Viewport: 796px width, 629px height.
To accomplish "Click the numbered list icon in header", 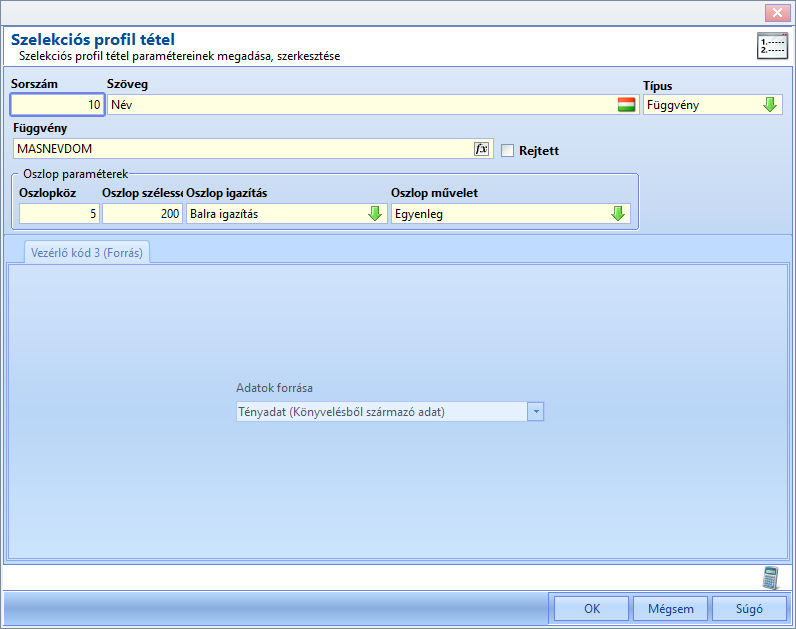I will (772, 46).
